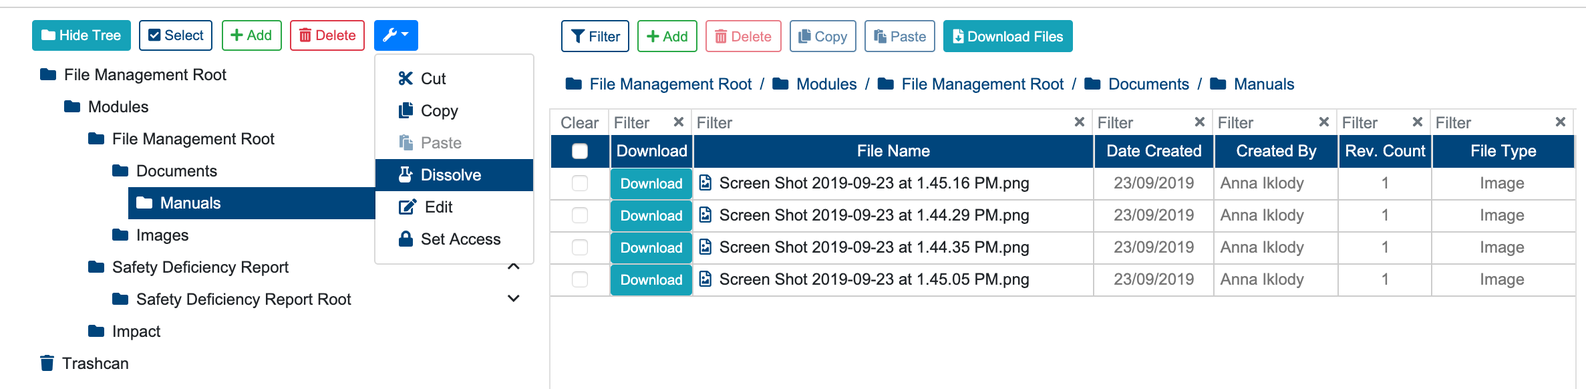Select File Management Root at top of tree

tap(145, 74)
